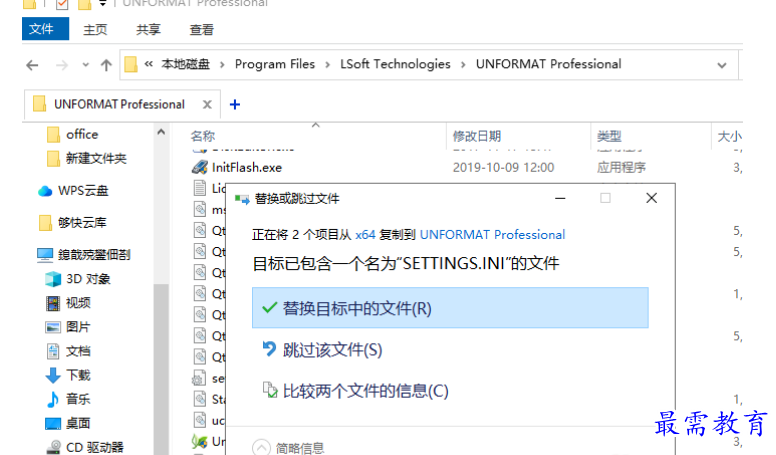Screen dimensions: 776x455
Task: Click UNFORMAT Professional destination link in dialog
Action: point(492,235)
